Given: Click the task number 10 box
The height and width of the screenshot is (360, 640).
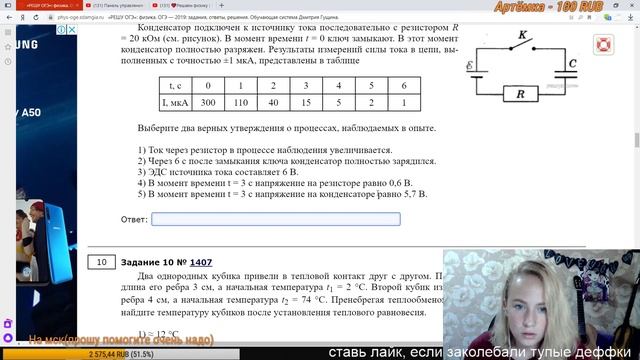Looking at the screenshot, I should coord(102,262).
